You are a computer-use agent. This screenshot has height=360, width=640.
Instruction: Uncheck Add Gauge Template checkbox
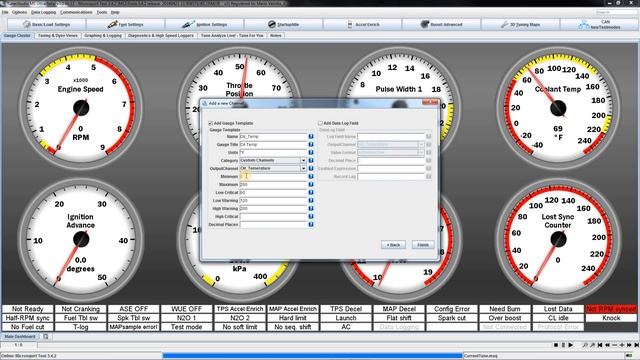[x=211, y=123]
